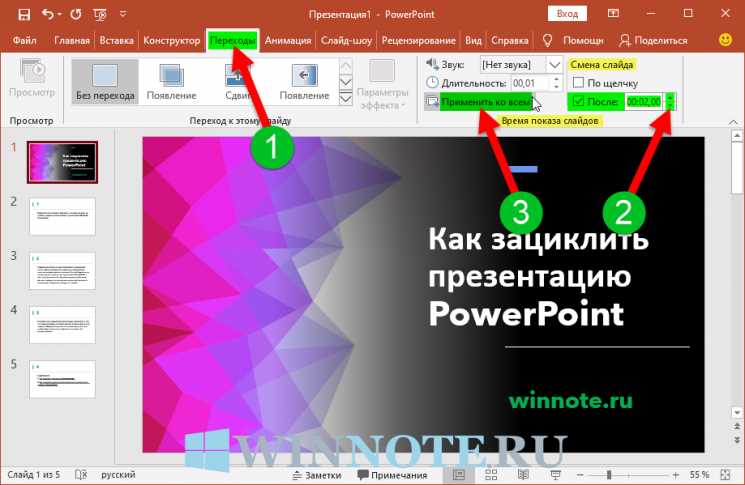Image resolution: width=745 pixels, height=485 pixels.
Task: Click the Undo arrow icon
Action: 48,14
